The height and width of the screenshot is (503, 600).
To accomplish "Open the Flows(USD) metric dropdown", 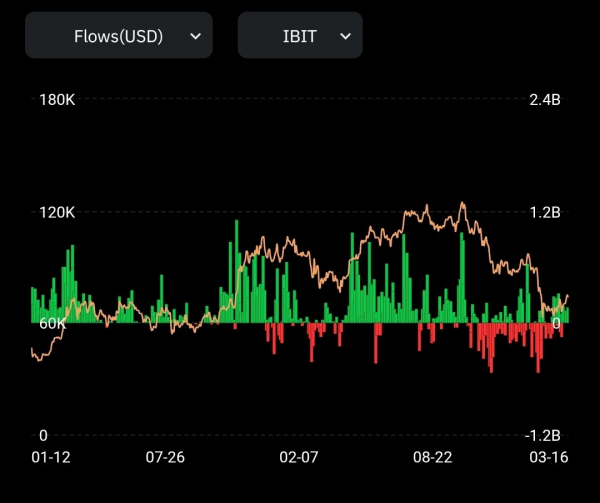I will [x=118, y=36].
